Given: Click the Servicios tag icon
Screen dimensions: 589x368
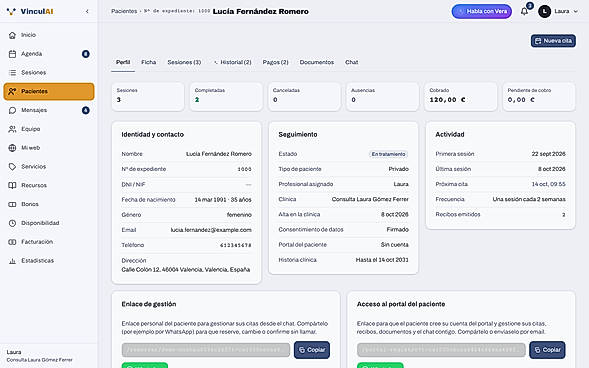Looking at the screenshot, I should (12, 166).
